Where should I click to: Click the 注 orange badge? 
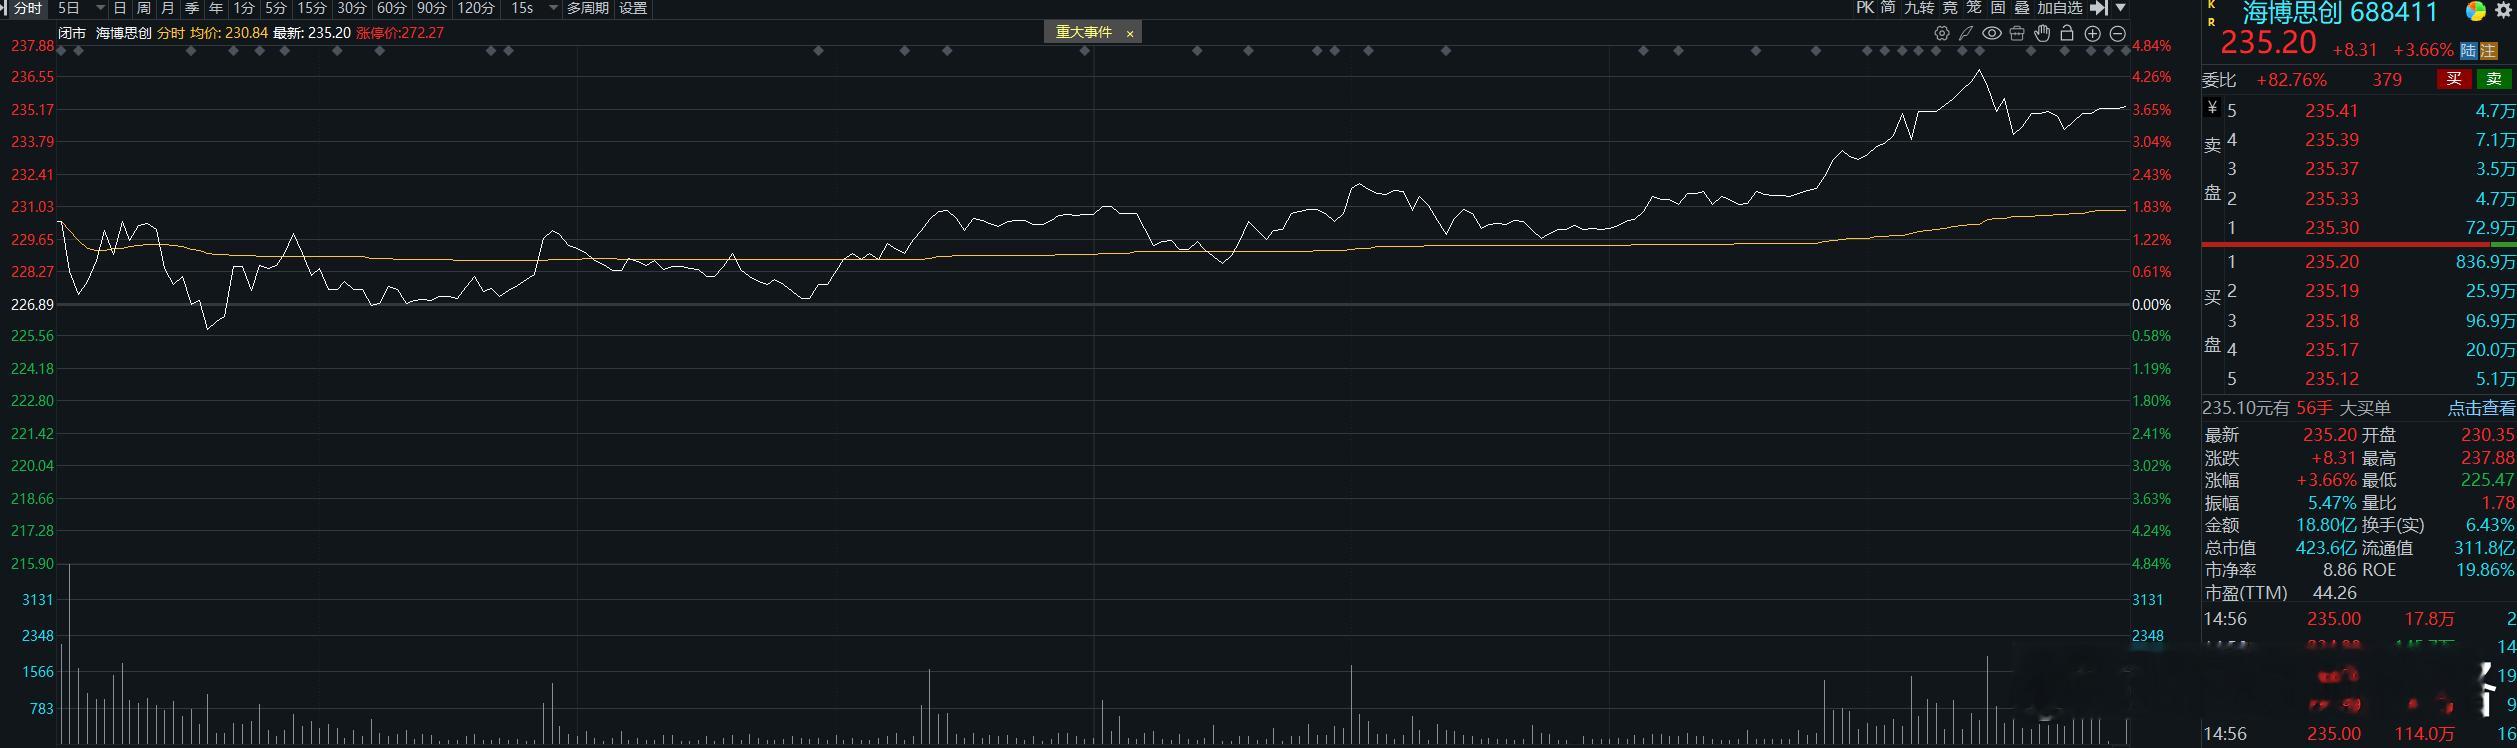coord(2488,51)
